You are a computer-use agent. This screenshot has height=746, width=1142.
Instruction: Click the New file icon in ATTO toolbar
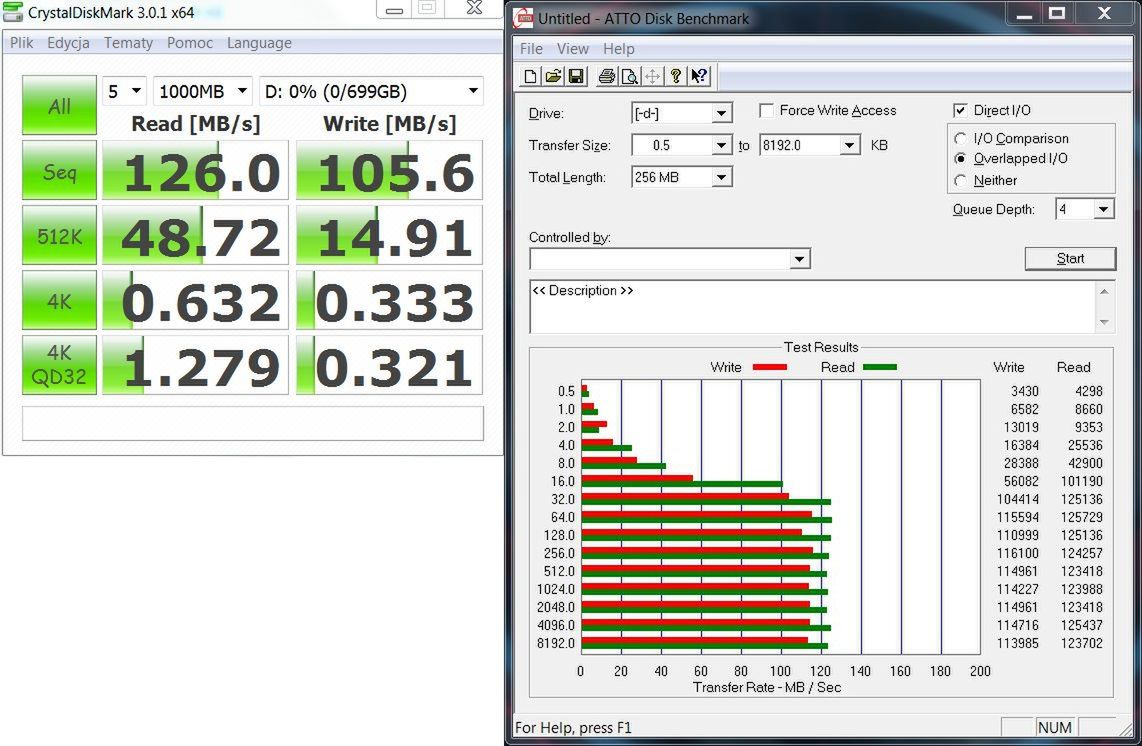[531, 76]
